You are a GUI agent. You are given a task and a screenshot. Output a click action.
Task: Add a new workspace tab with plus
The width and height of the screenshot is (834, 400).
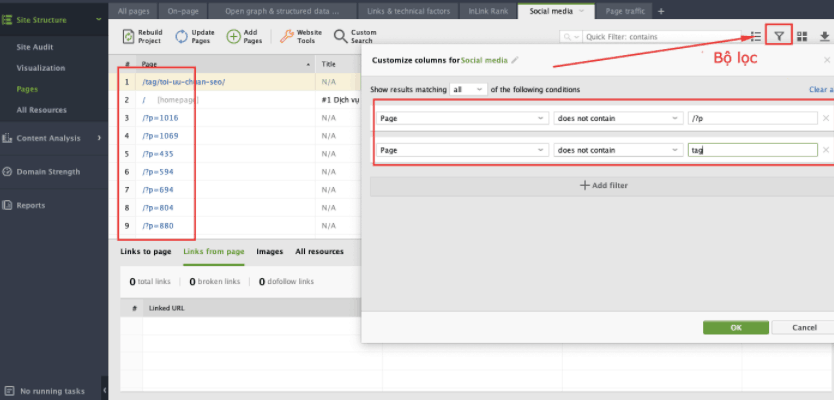click(661, 11)
